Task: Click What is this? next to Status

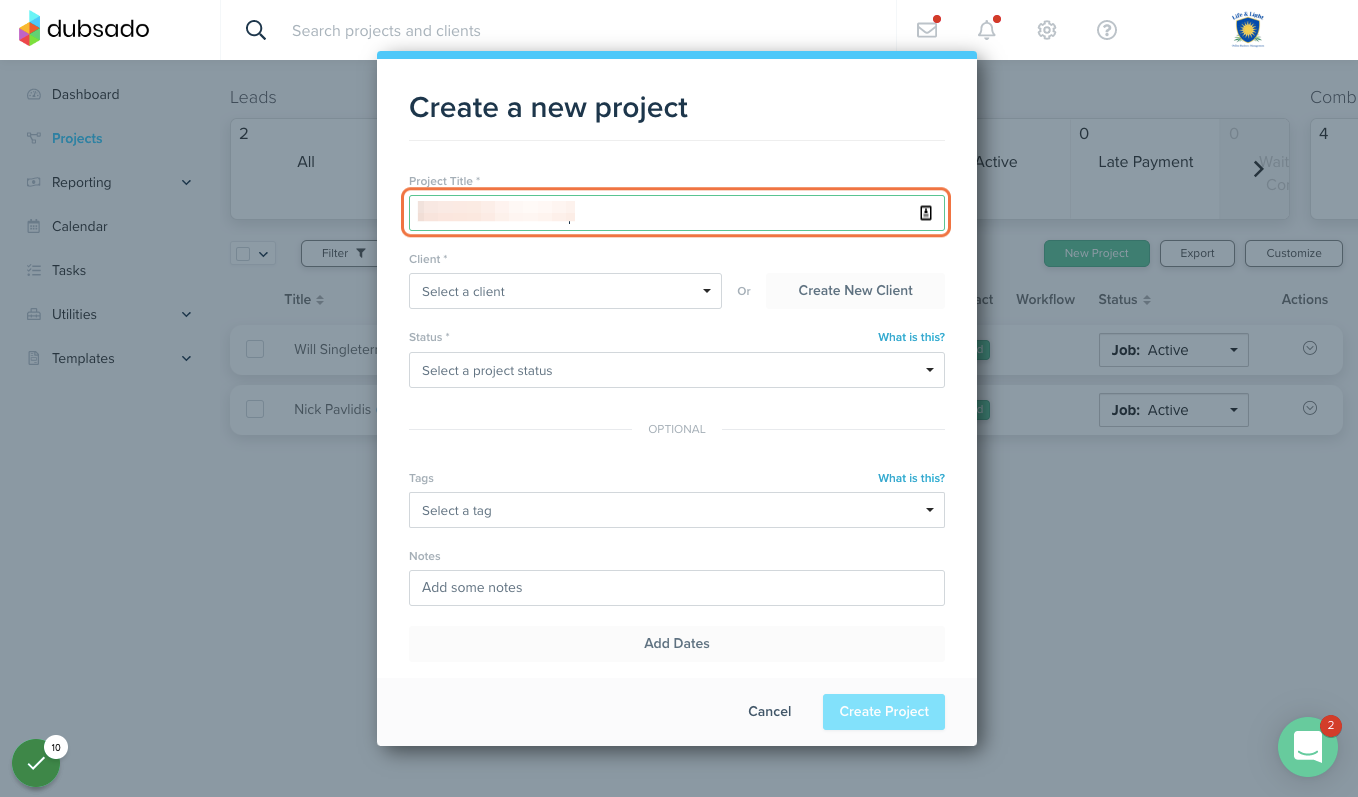Action: coord(911,337)
